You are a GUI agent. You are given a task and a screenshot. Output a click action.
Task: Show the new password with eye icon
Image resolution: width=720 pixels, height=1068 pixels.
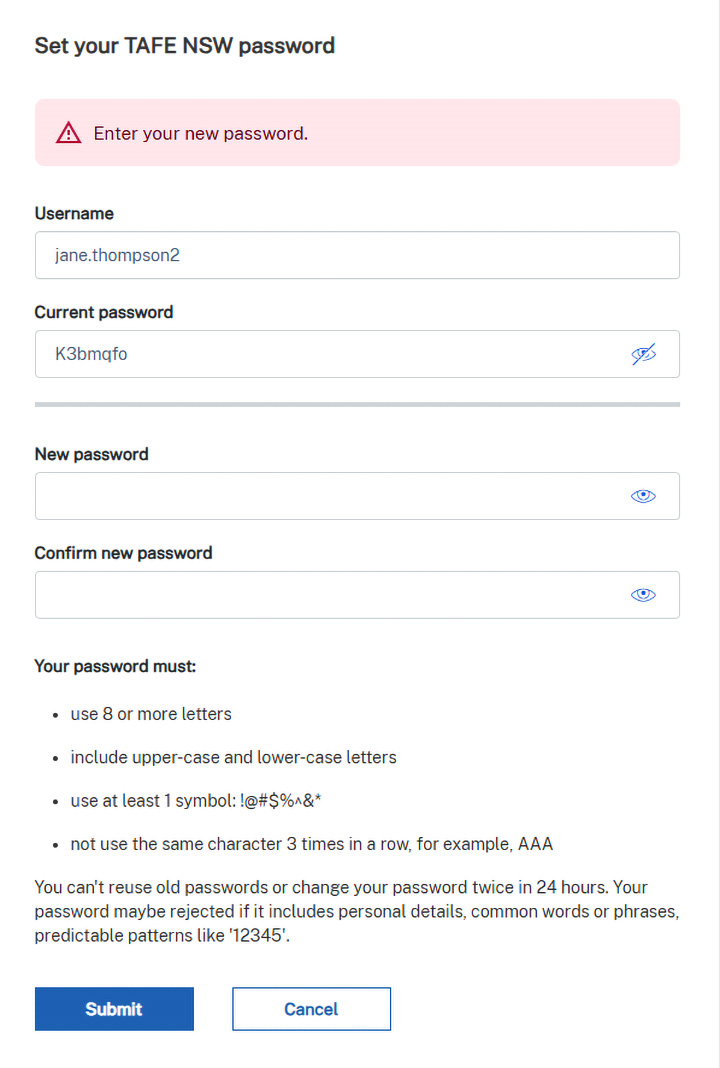(x=643, y=496)
